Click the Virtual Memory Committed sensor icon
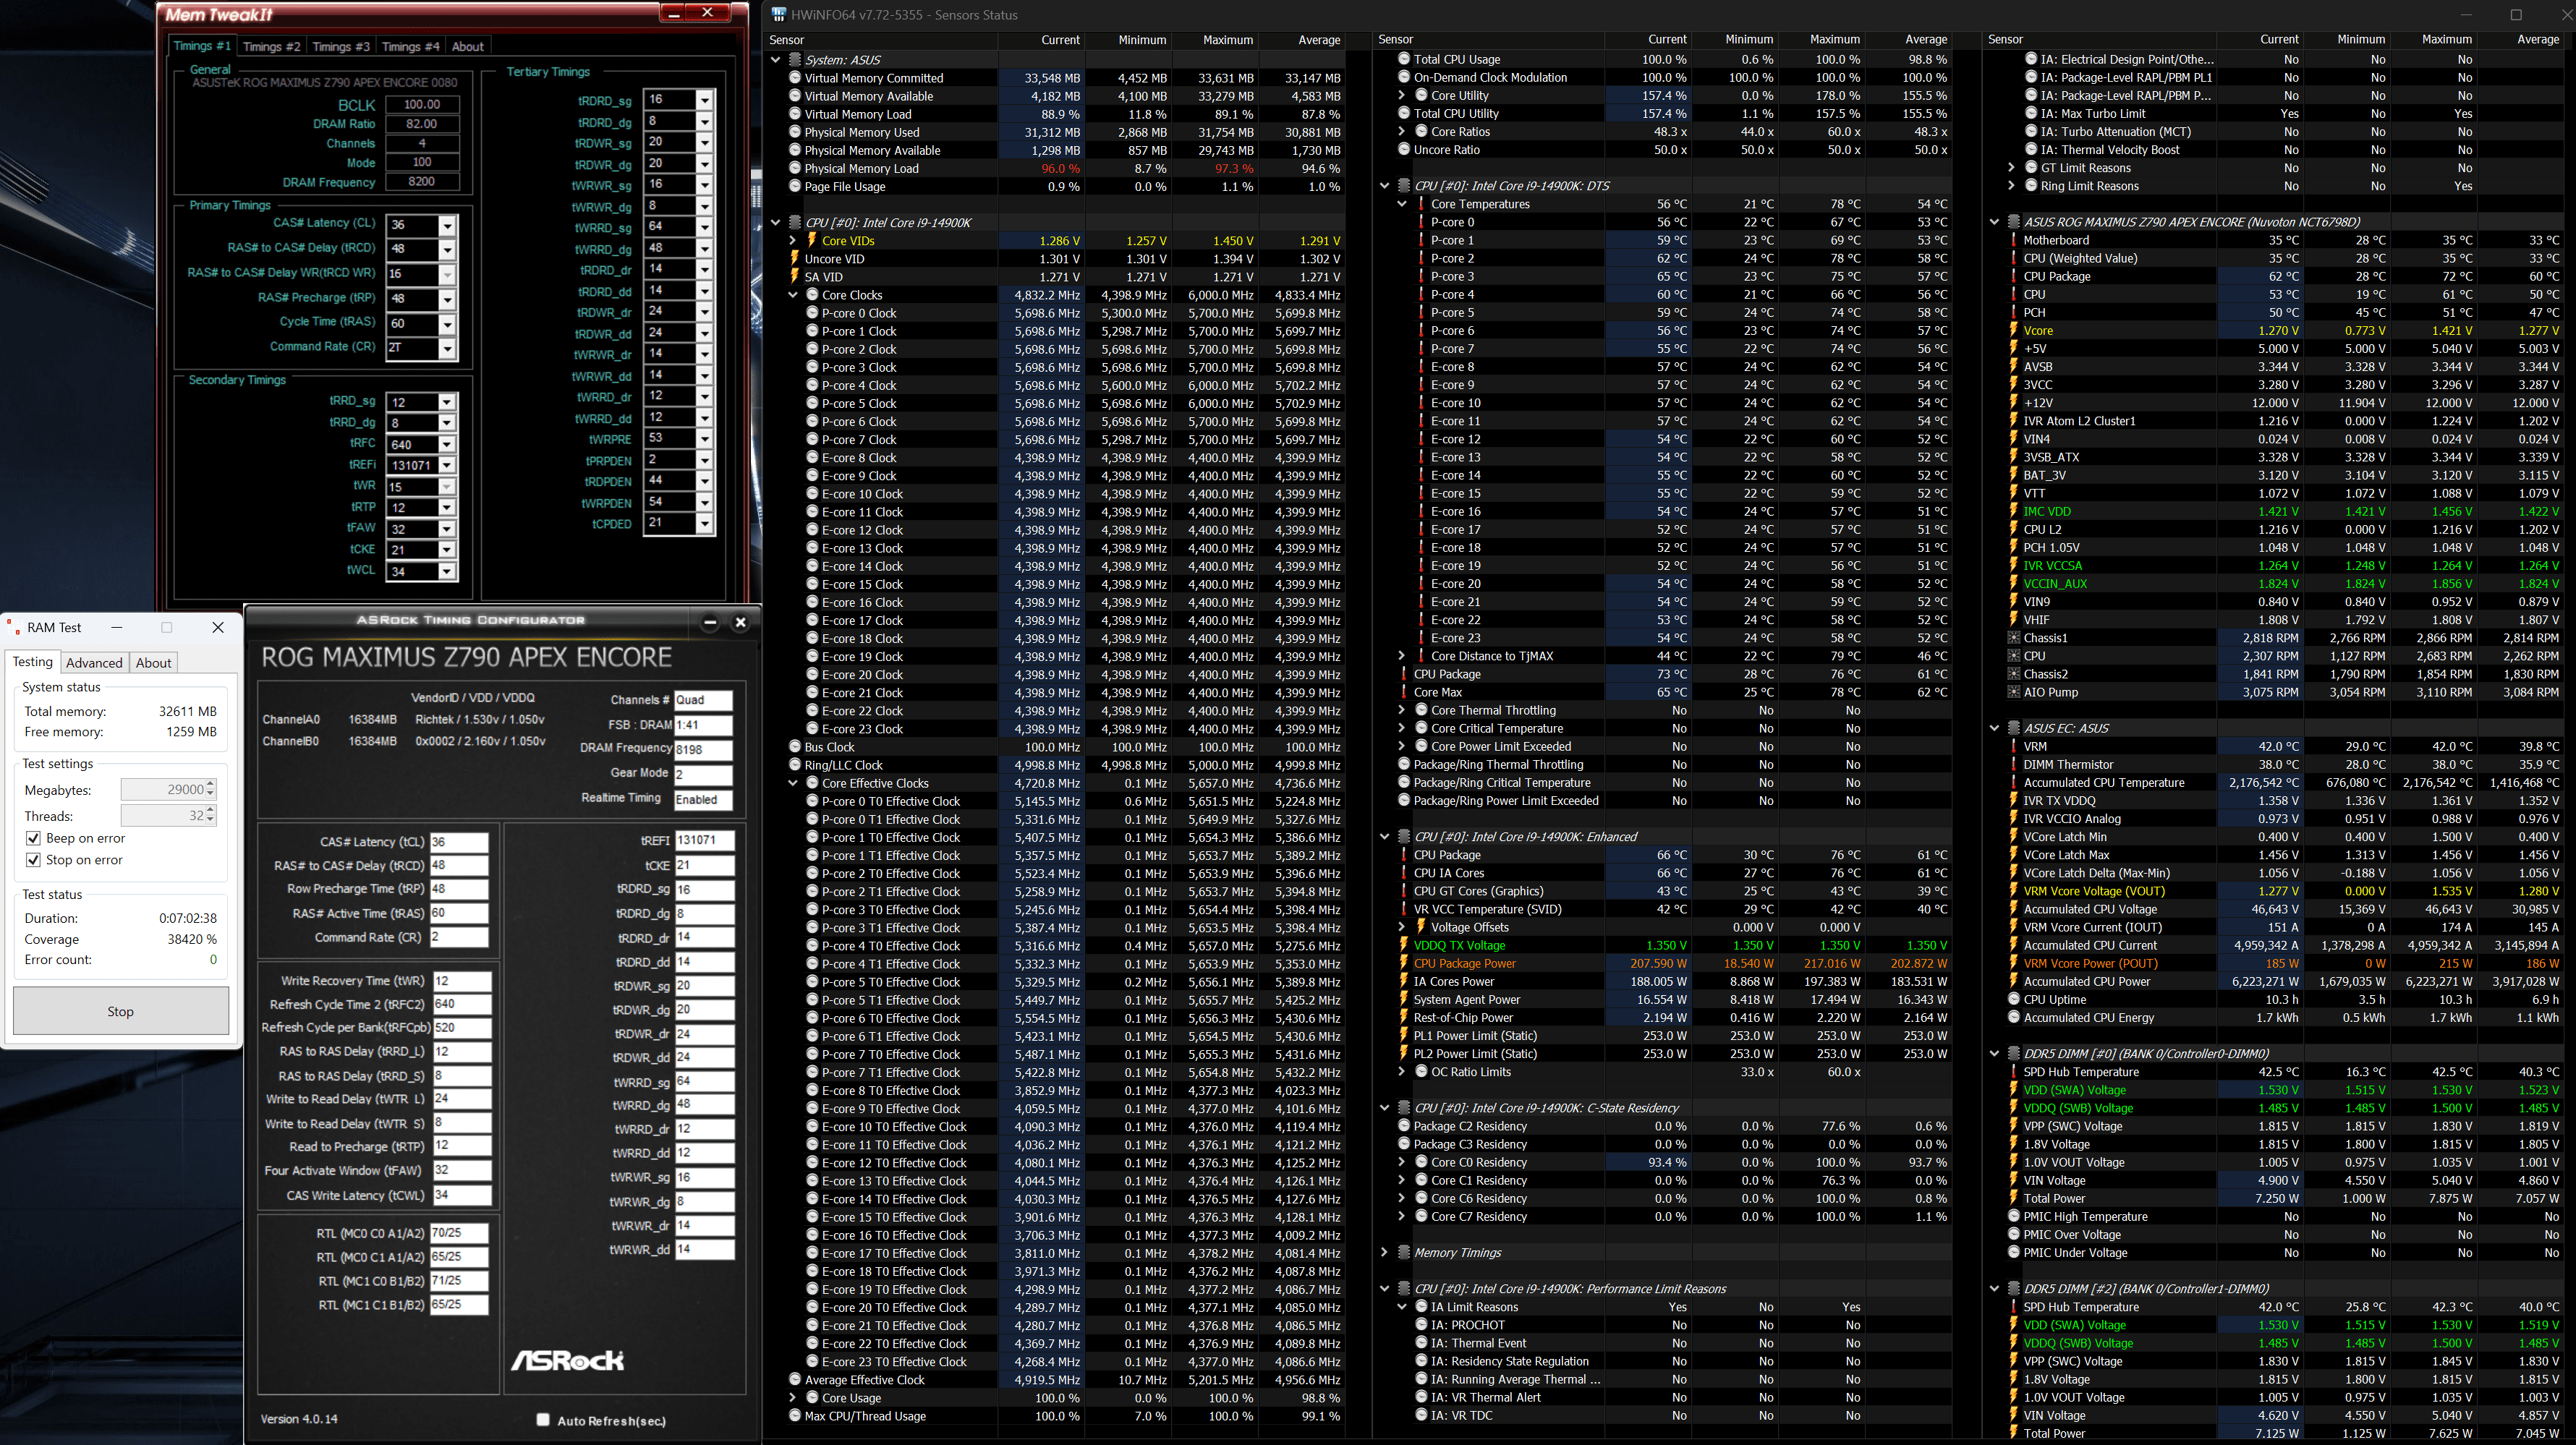Image resolution: width=2576 pixels, height=1445 pixels. coord(795,77)
